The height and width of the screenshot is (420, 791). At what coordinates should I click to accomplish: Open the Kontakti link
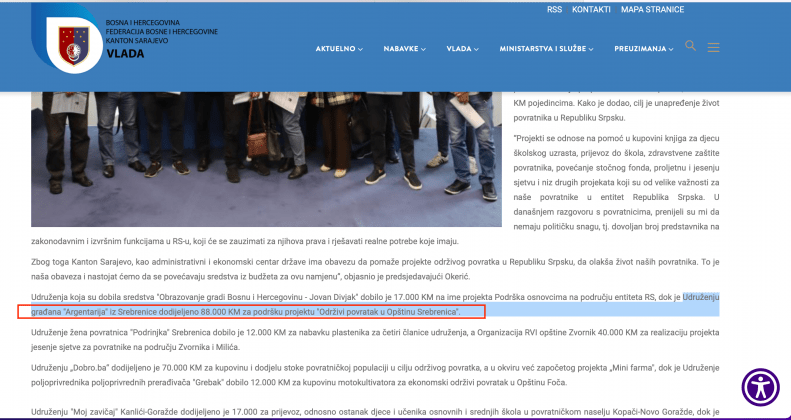coord(591,9)
